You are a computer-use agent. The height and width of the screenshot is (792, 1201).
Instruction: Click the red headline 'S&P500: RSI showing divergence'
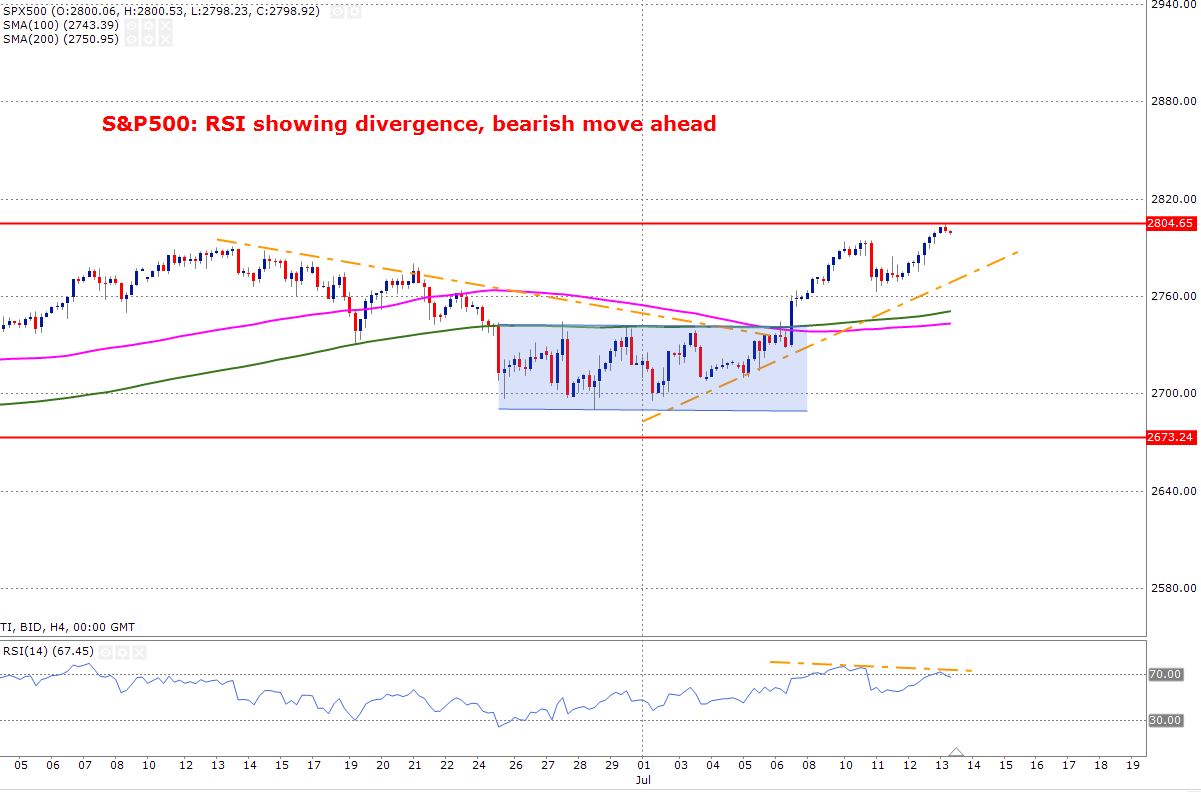coord(409,124)
